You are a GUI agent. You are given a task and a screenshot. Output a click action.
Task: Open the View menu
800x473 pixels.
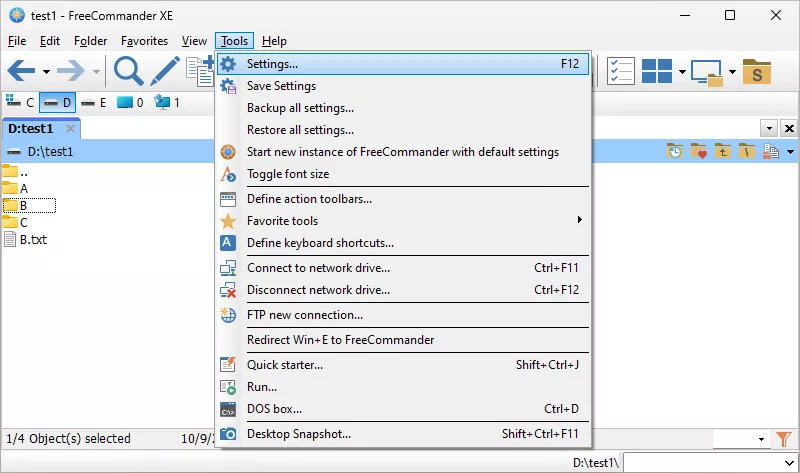194,41
